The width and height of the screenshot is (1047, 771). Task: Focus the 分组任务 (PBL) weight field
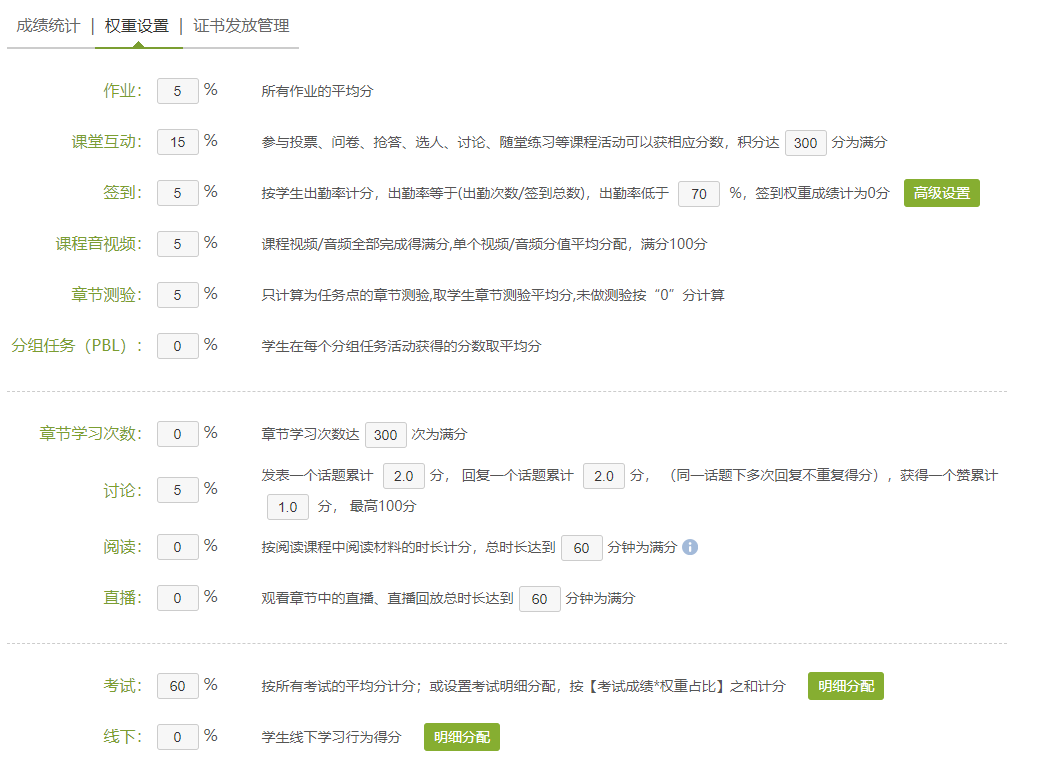tap(178, 346)
